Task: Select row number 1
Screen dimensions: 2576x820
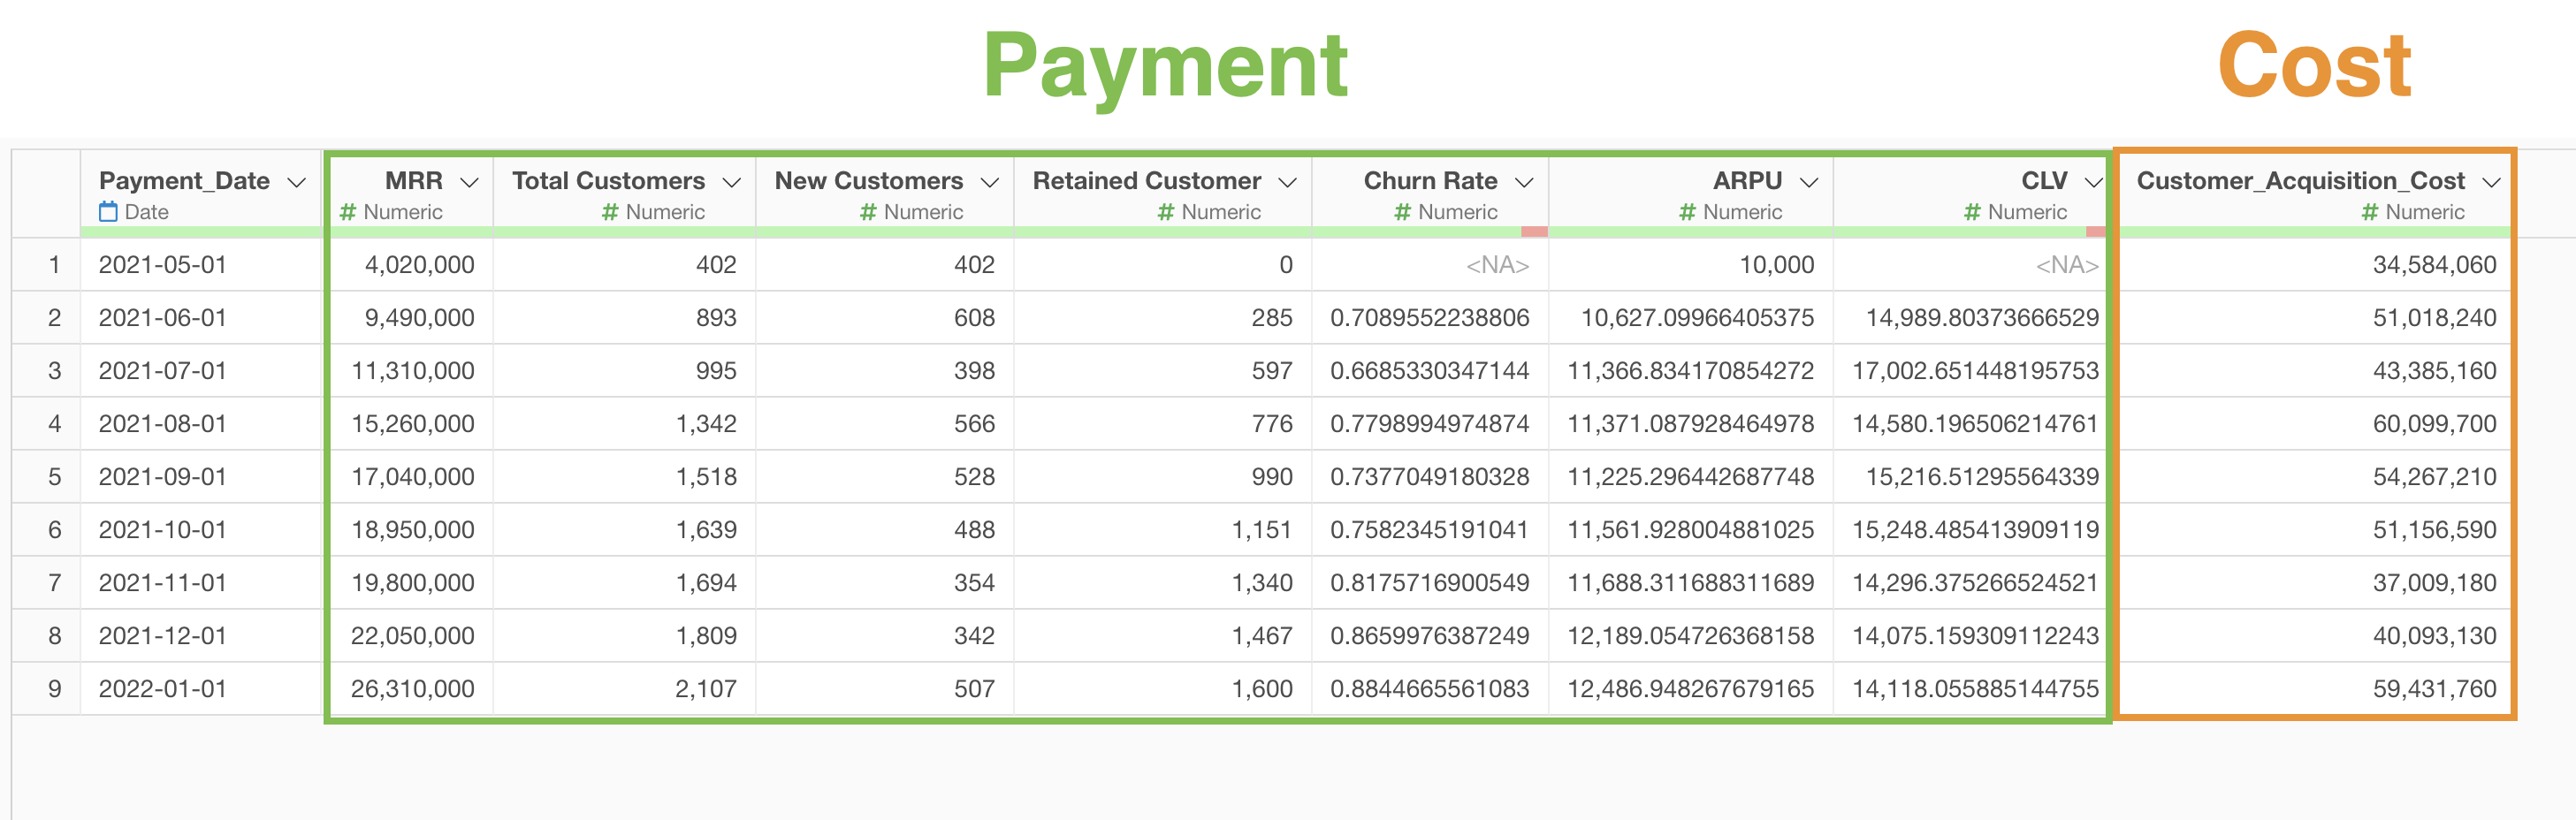Action: [x=54, y=265]
